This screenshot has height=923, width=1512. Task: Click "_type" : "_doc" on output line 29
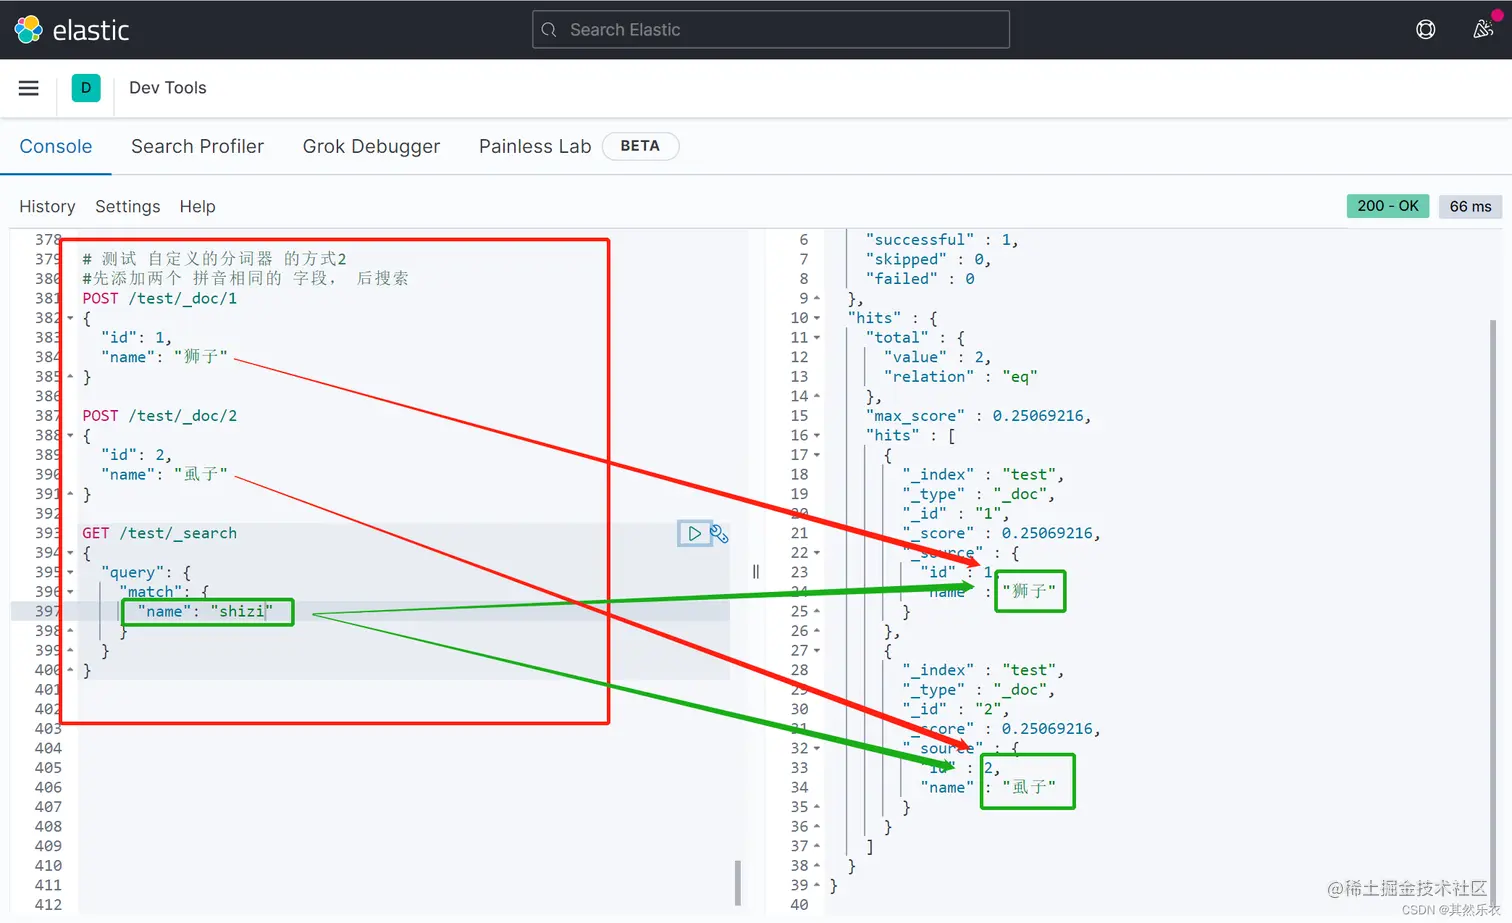[978, 690]
